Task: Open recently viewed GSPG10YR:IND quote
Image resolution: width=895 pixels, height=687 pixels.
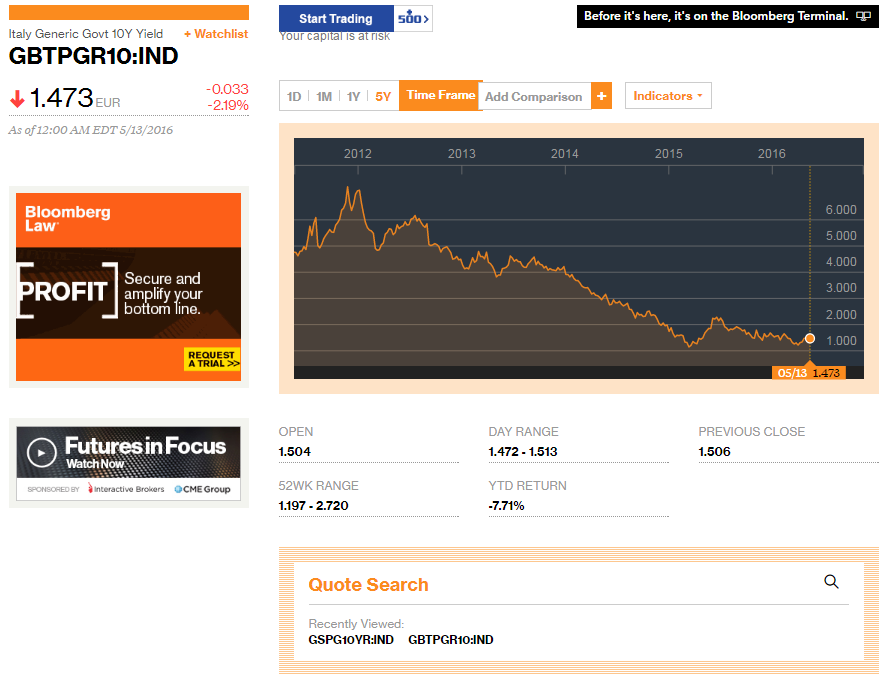Action: click(x=351, y=640)
